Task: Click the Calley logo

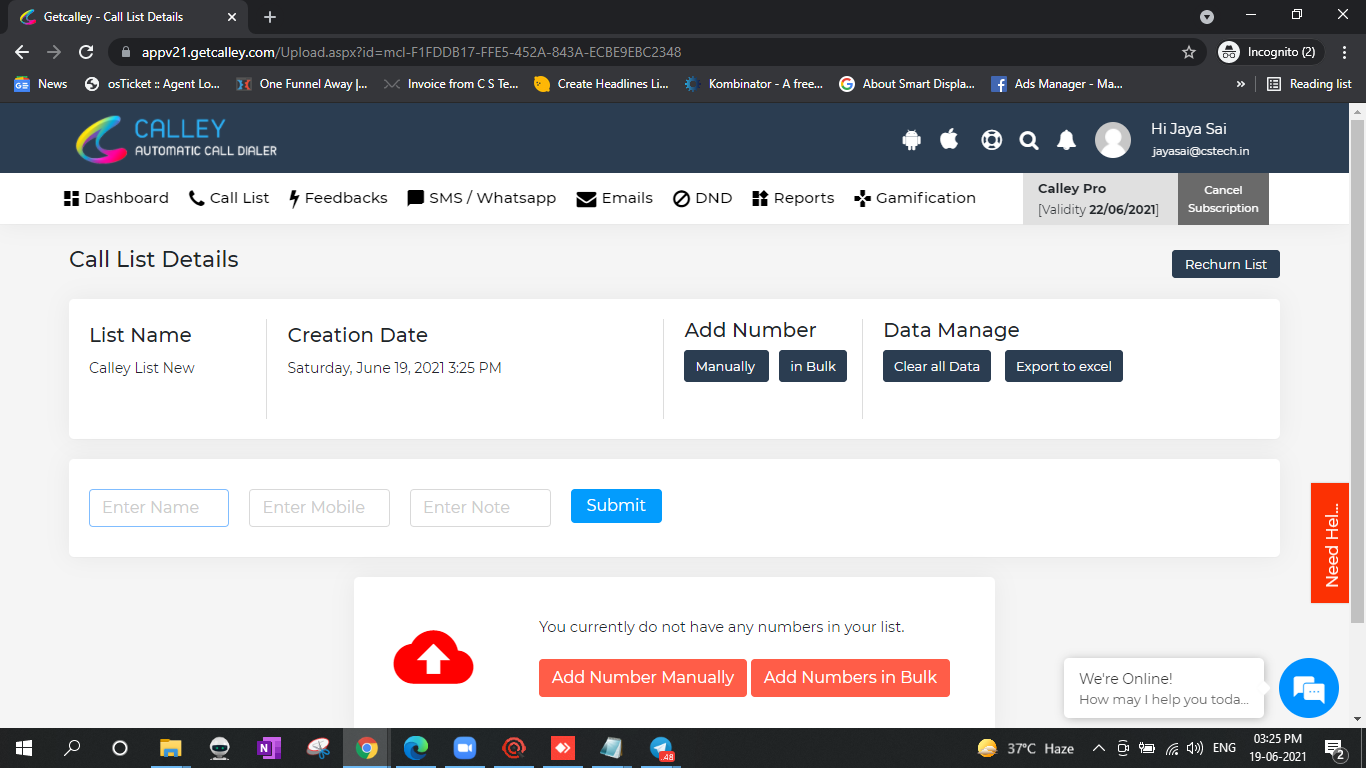Action: point(176,139)
